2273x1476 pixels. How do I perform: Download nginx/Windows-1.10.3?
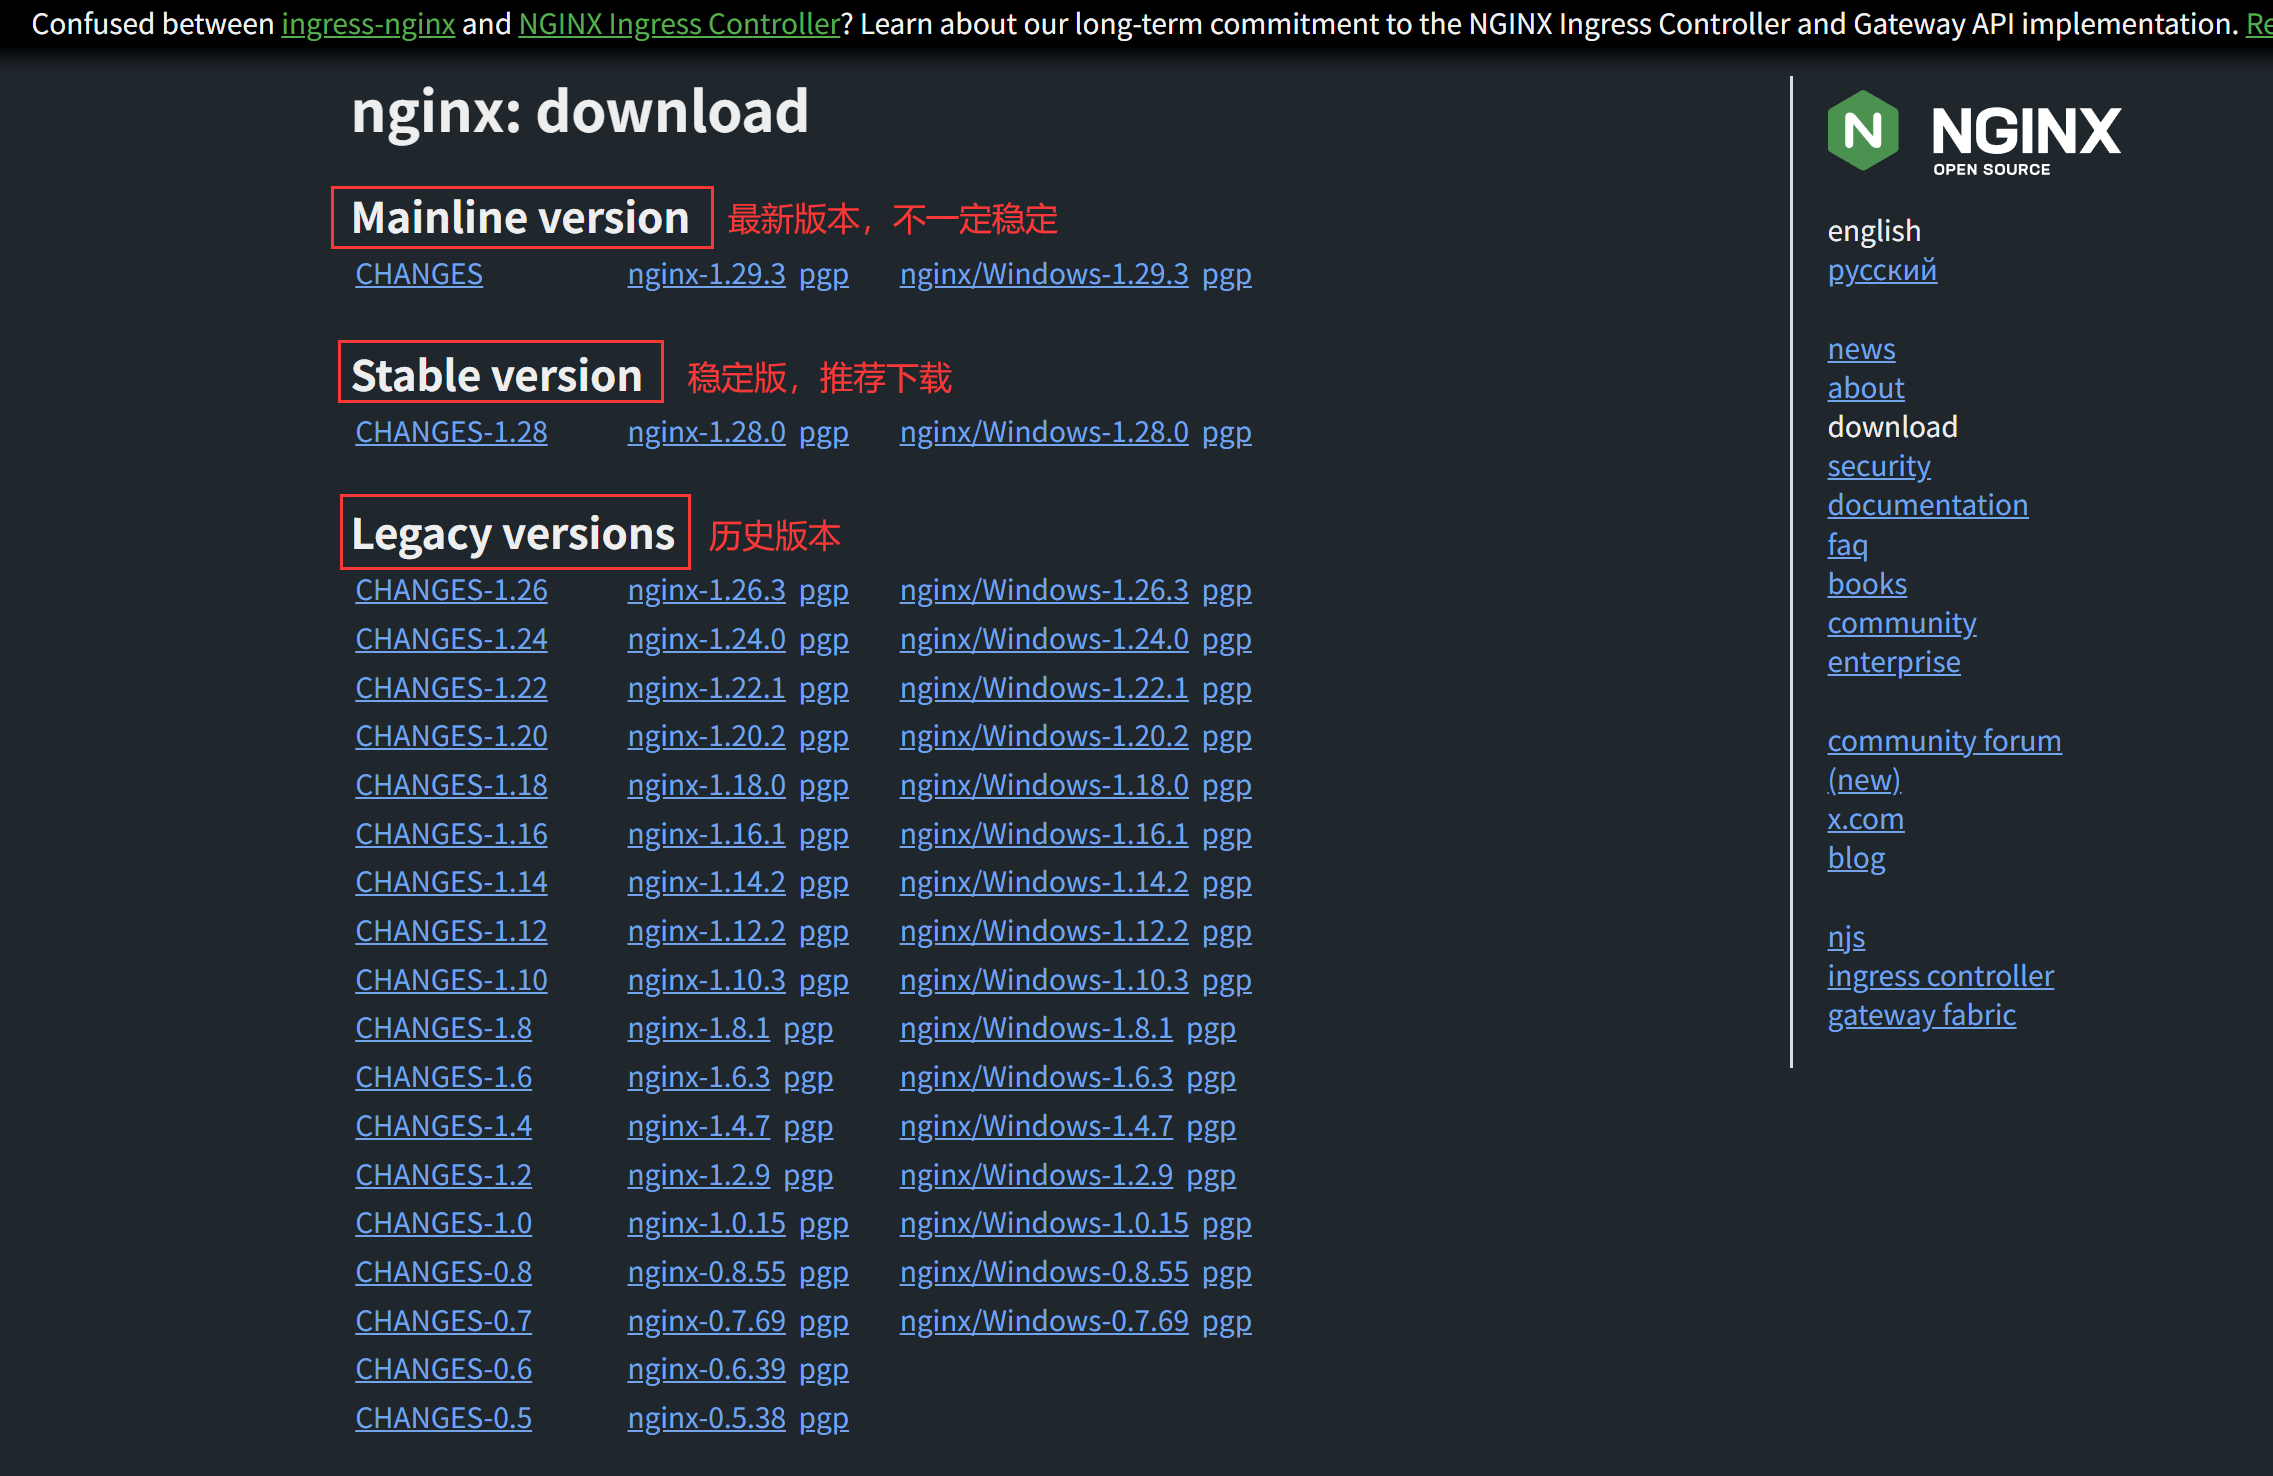coord(1044,980)
